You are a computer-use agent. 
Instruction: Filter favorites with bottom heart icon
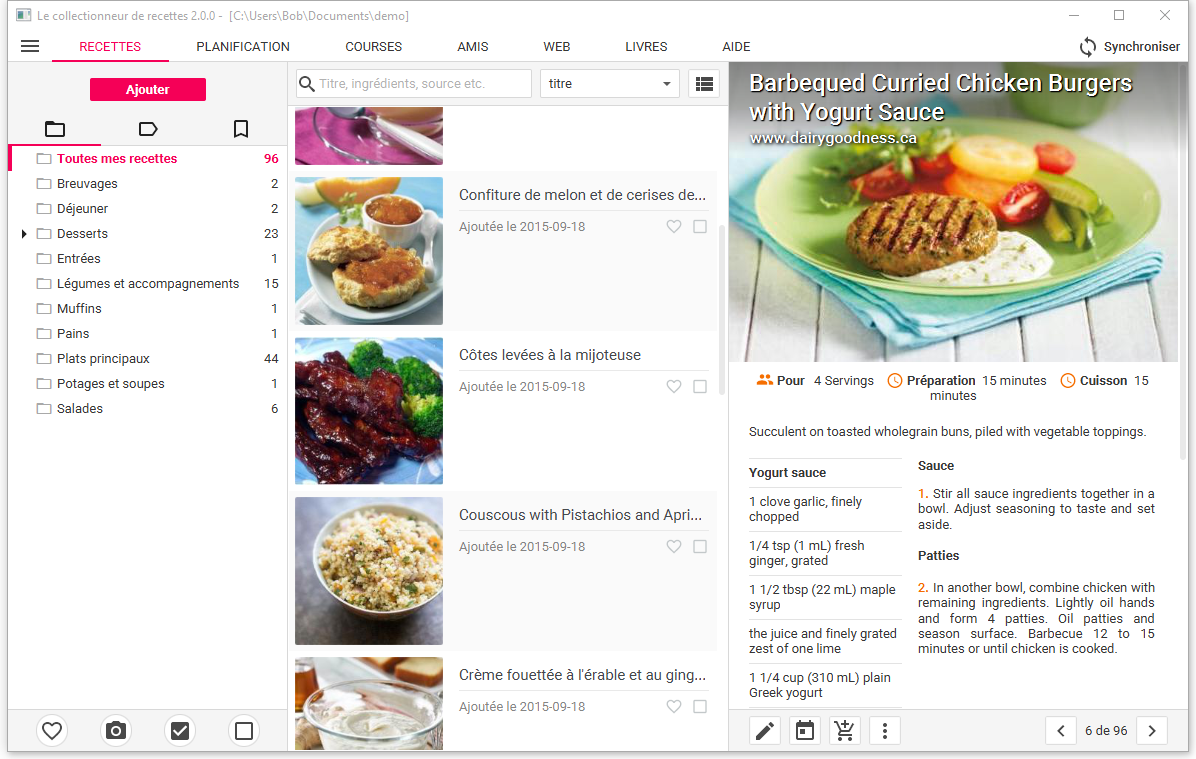coord(52,731)
